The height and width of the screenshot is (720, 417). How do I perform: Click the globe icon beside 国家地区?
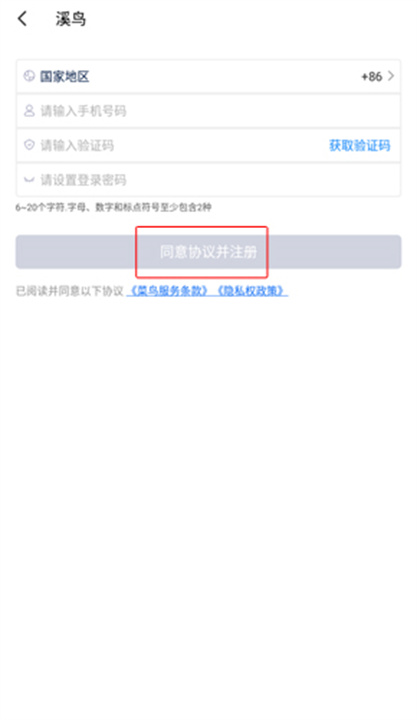click(x=29, y=76)
